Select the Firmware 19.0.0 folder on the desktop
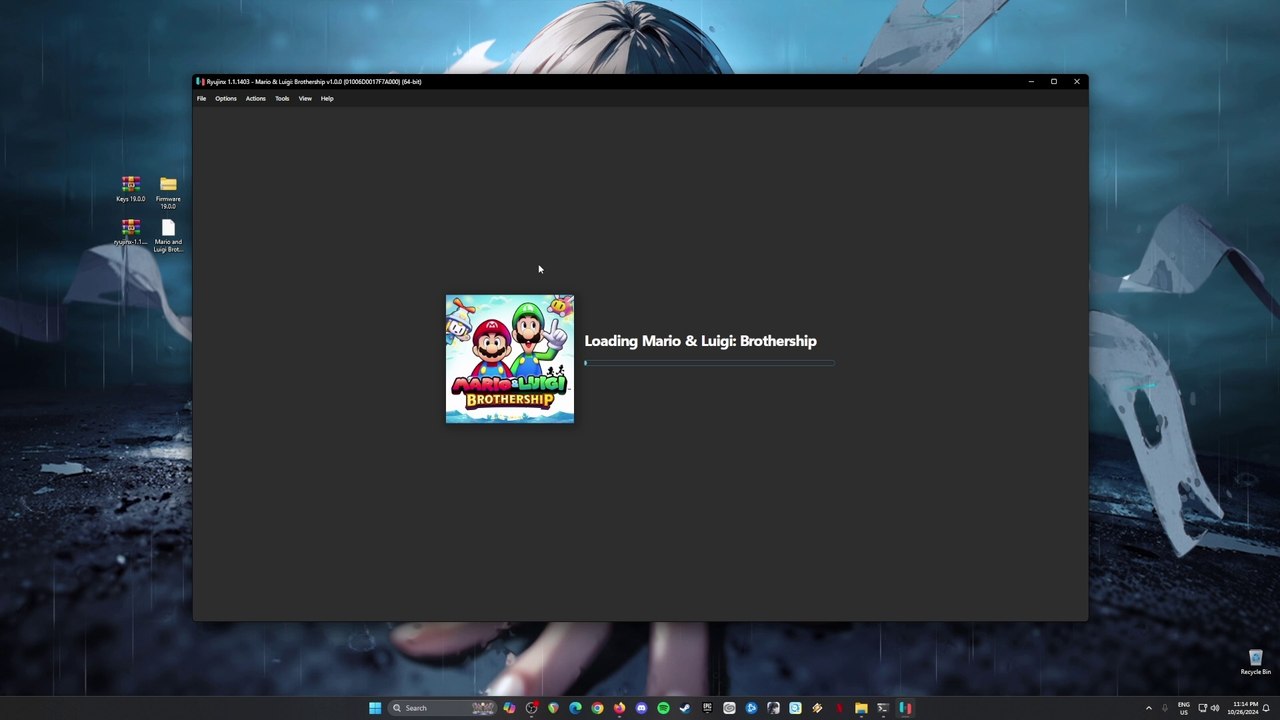The image size is (1280, 720). pyautogui.click(x=168, y=192)
